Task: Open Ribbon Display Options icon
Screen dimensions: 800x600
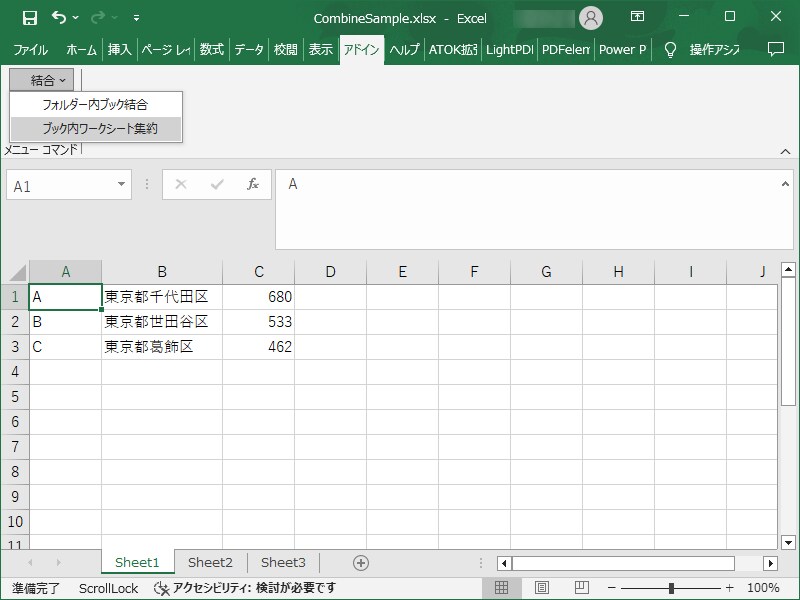Action: click(637, 17)
